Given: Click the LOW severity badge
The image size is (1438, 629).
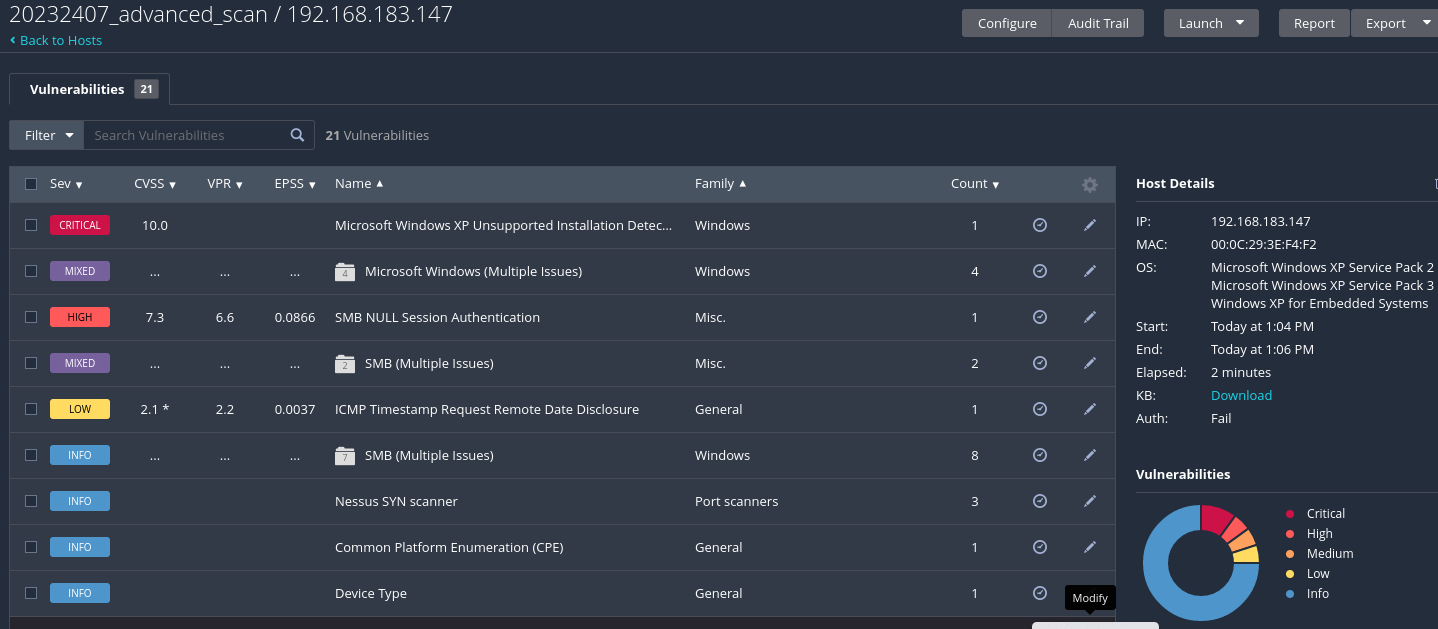Looking at the screenshot, I should pos(80,409).
